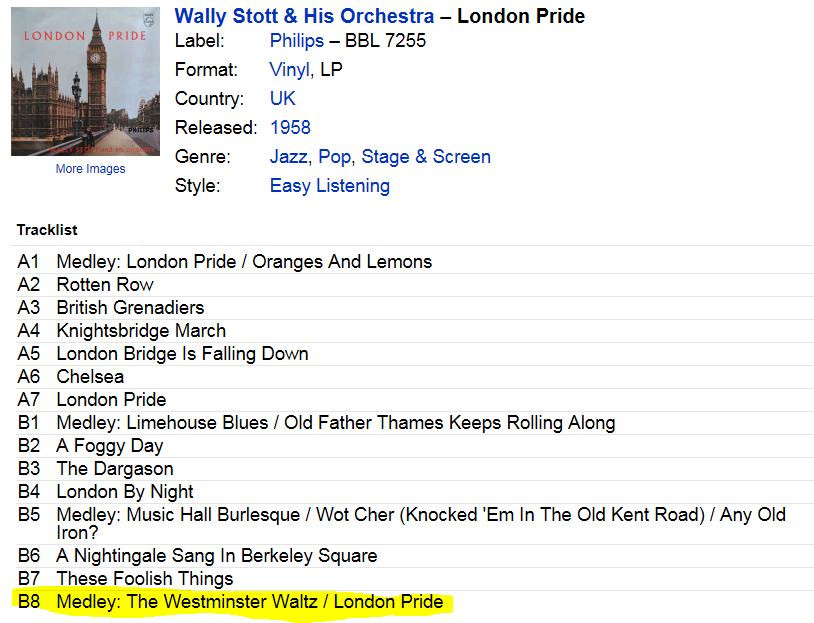Viewport: 814px width, 623px height.
Task: Select the Vinyl format link
Action: coord(290,70)
